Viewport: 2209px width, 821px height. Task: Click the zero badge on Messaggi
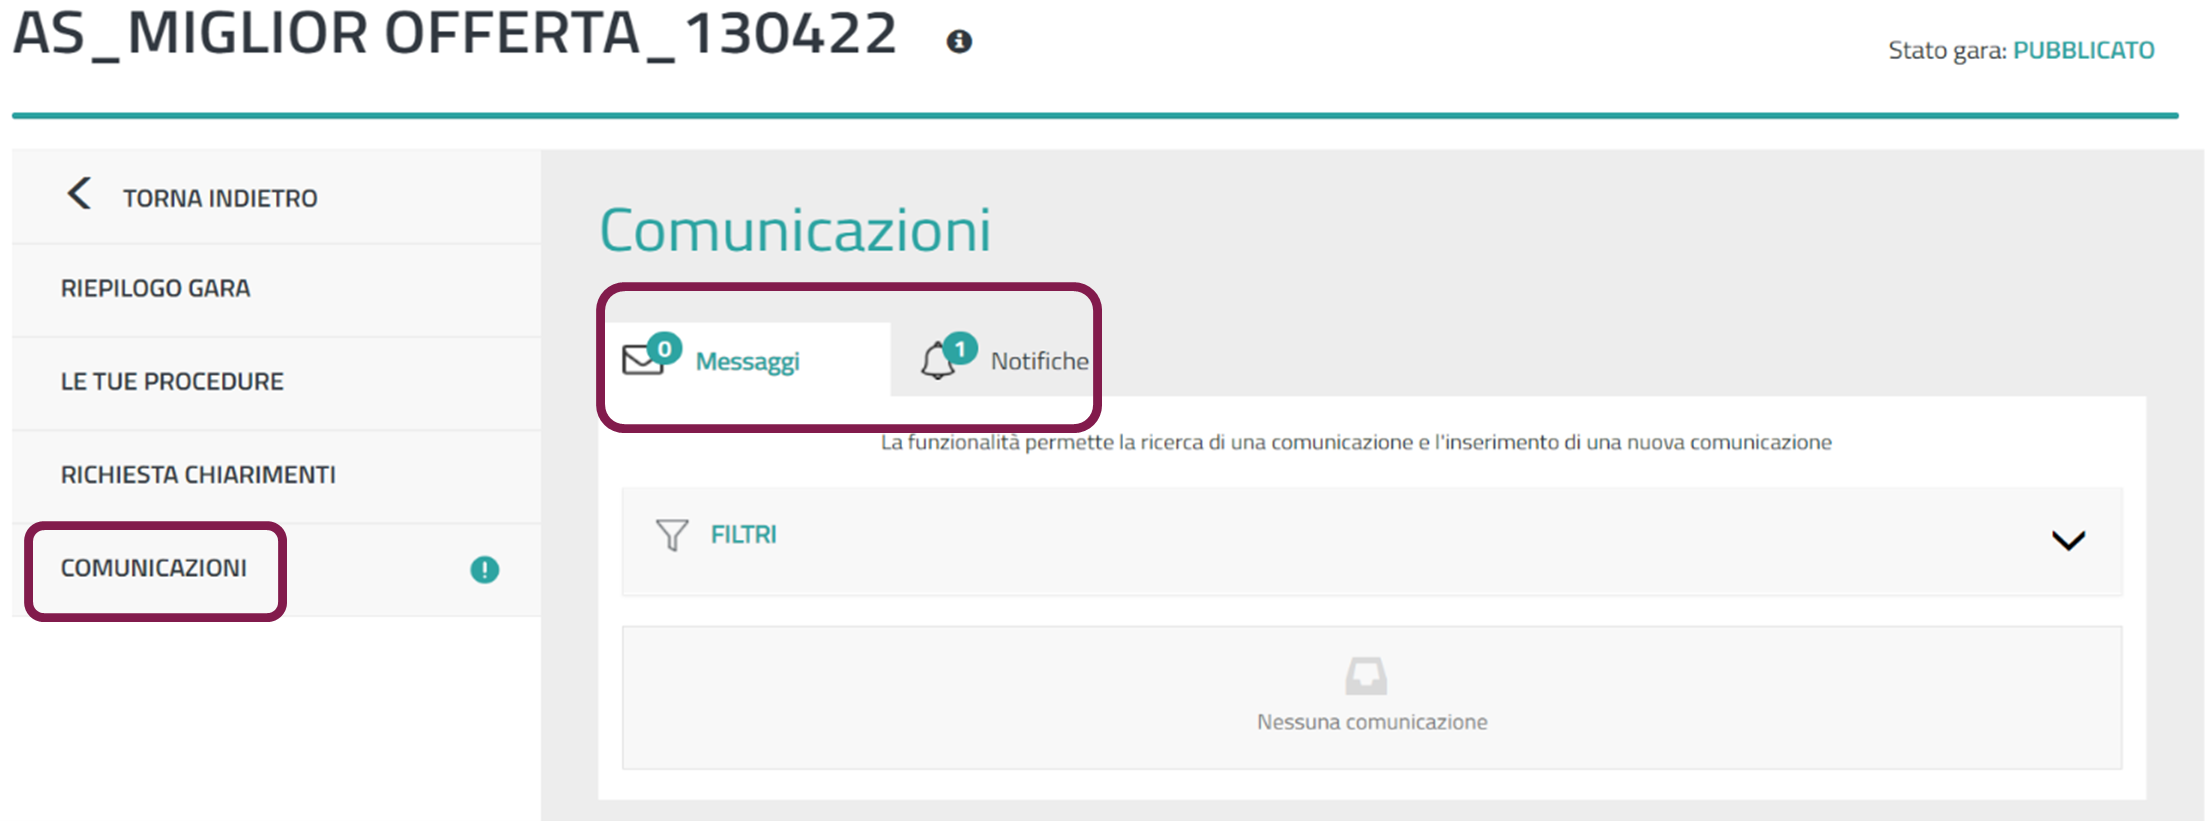[x=665, y=349]
